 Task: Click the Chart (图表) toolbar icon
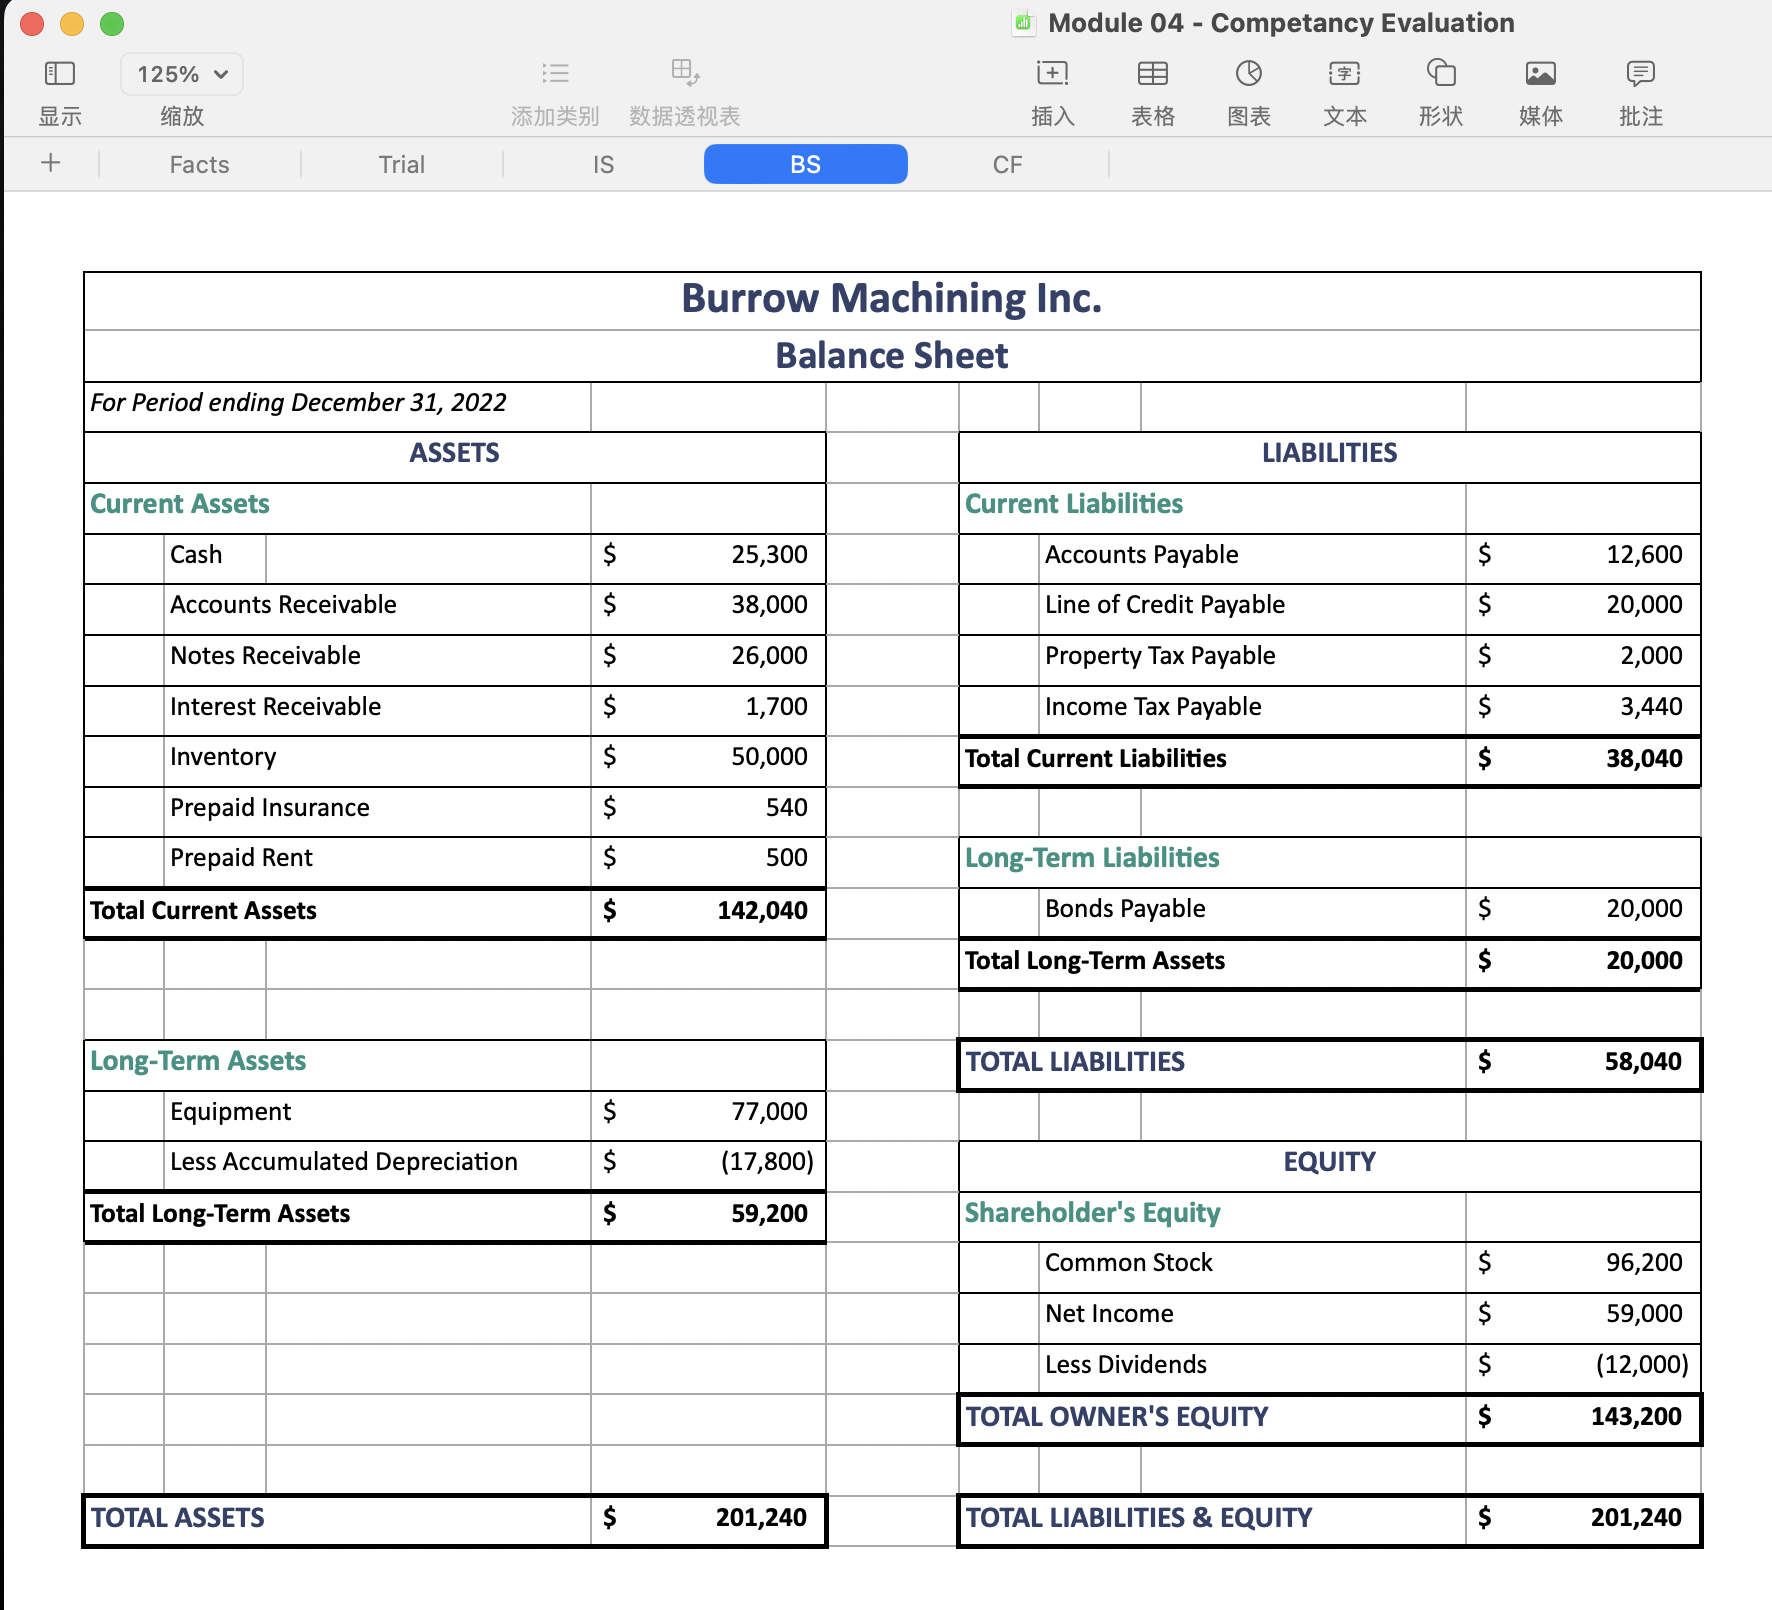tap(1248, 74)
